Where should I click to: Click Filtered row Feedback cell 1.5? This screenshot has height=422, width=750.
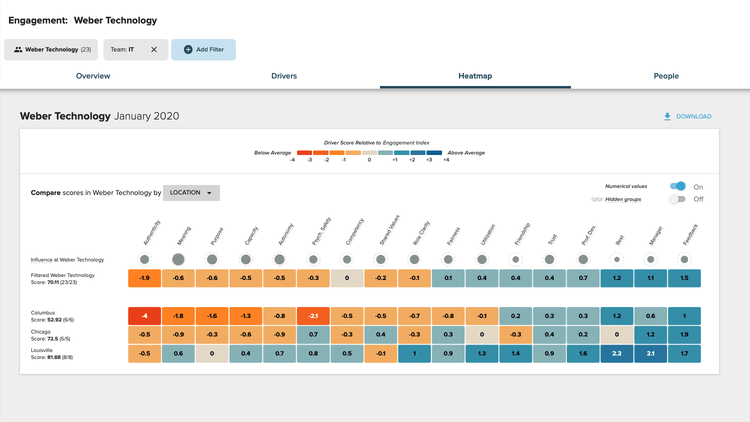click(684, 278)
